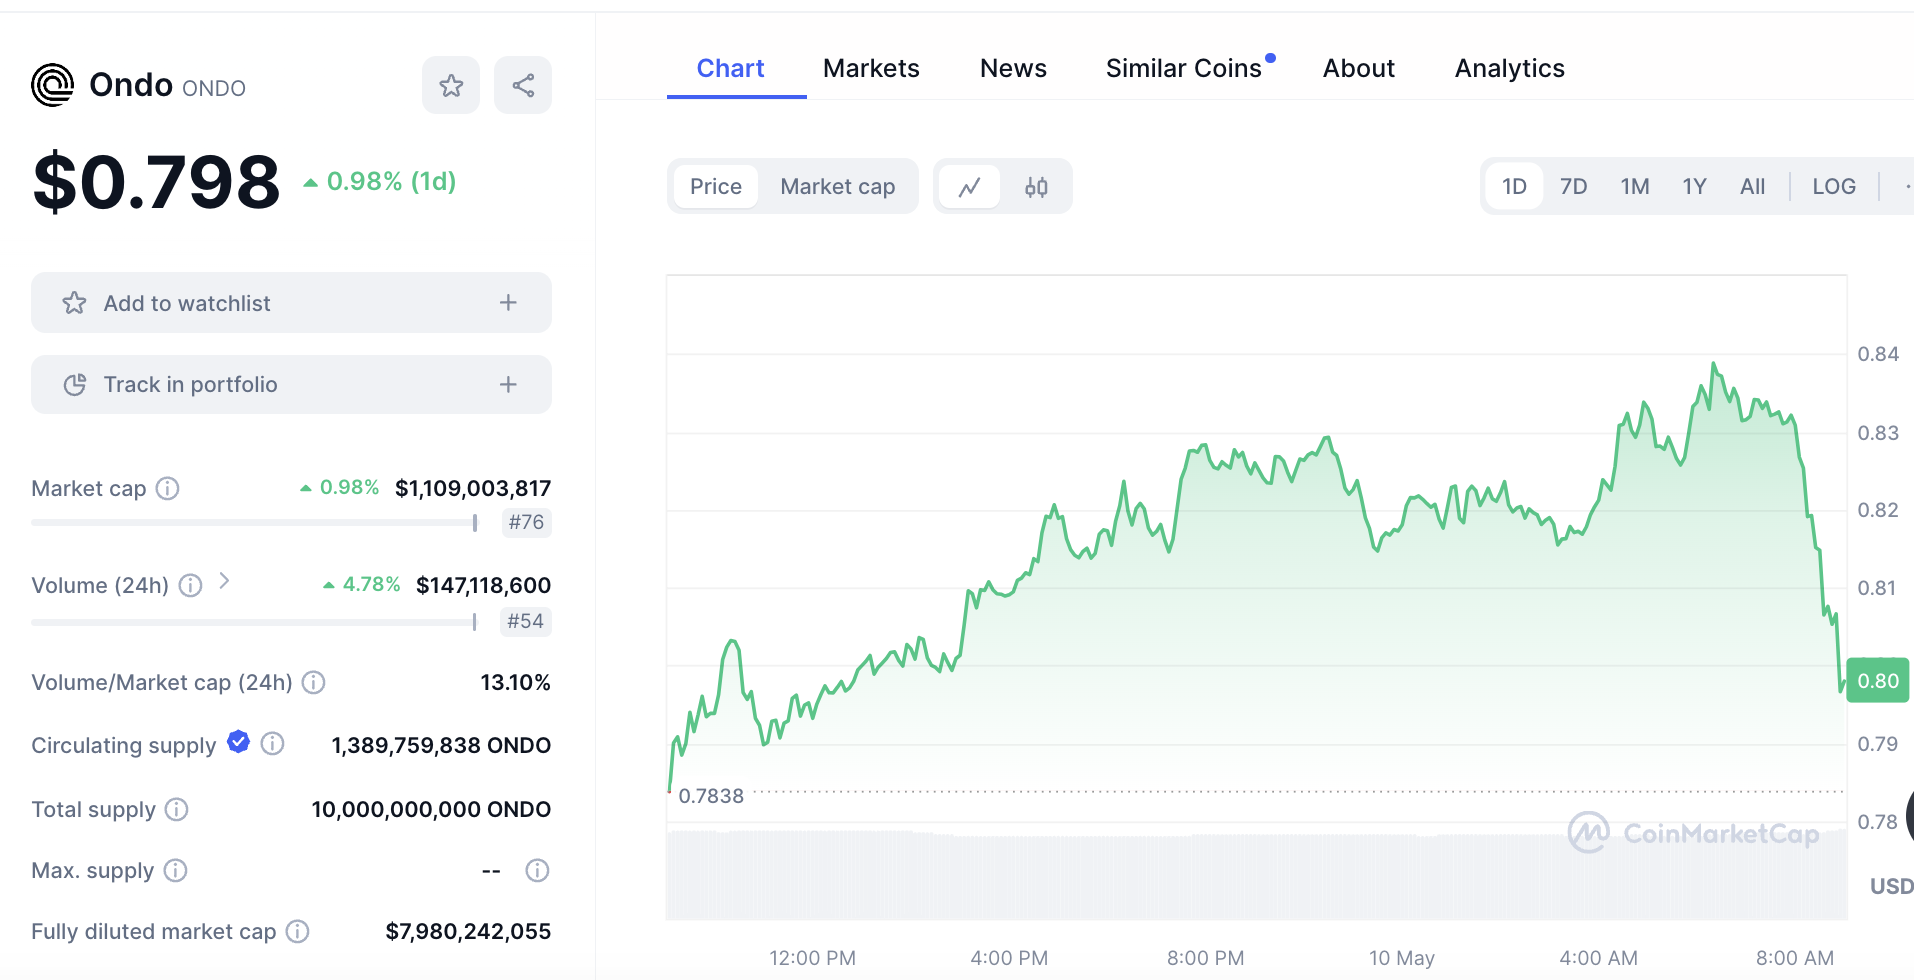Open the Markets tab
This screenshot has width=1914, height=980.
point(871,69)
